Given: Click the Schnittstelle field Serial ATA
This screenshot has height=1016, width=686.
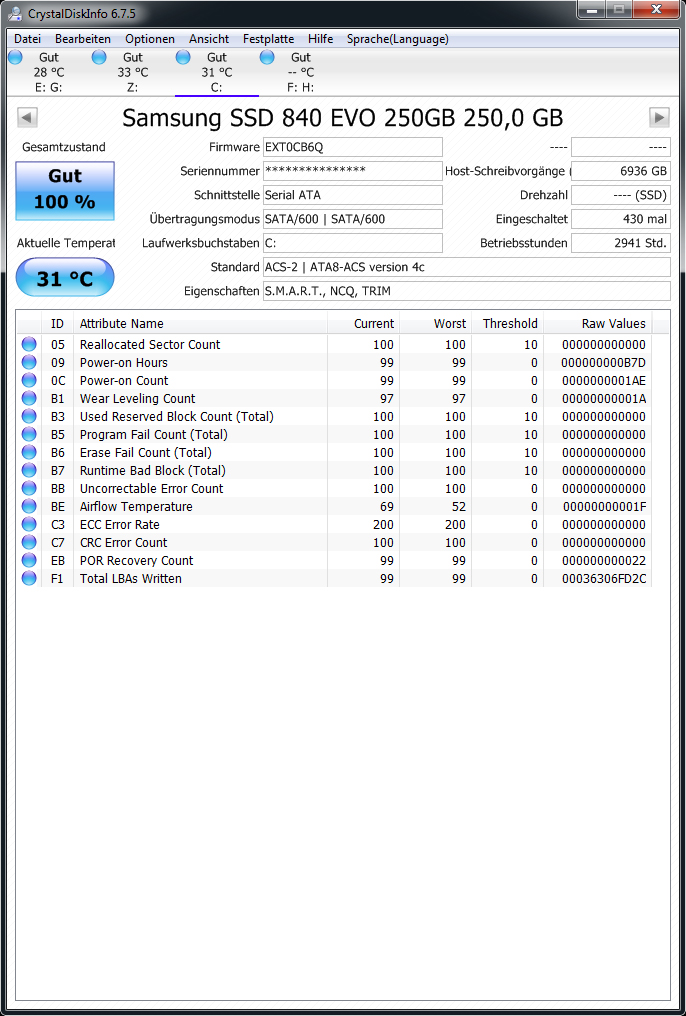Looking at the screenshot, I should 352,195.
